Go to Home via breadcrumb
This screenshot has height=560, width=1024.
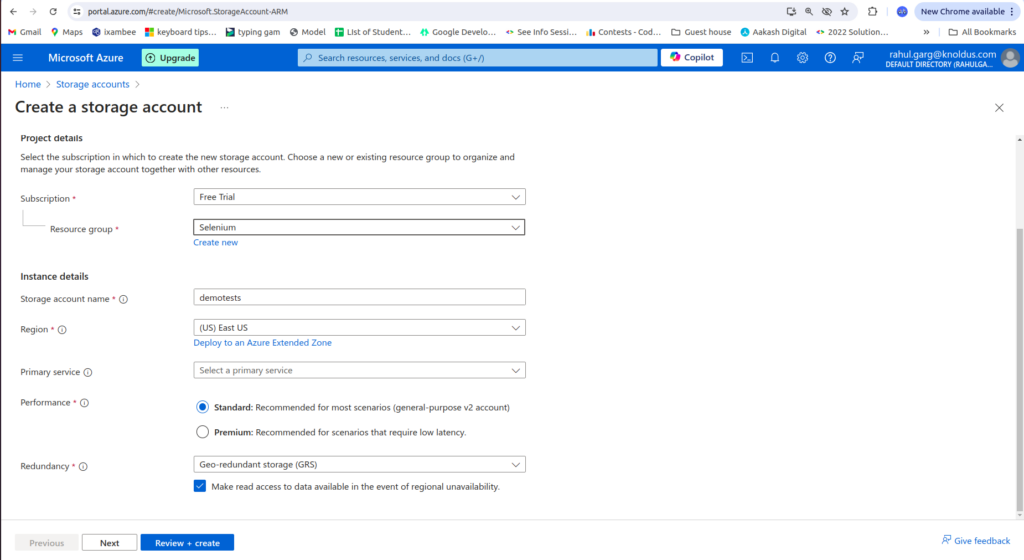(x=28, y=85)
